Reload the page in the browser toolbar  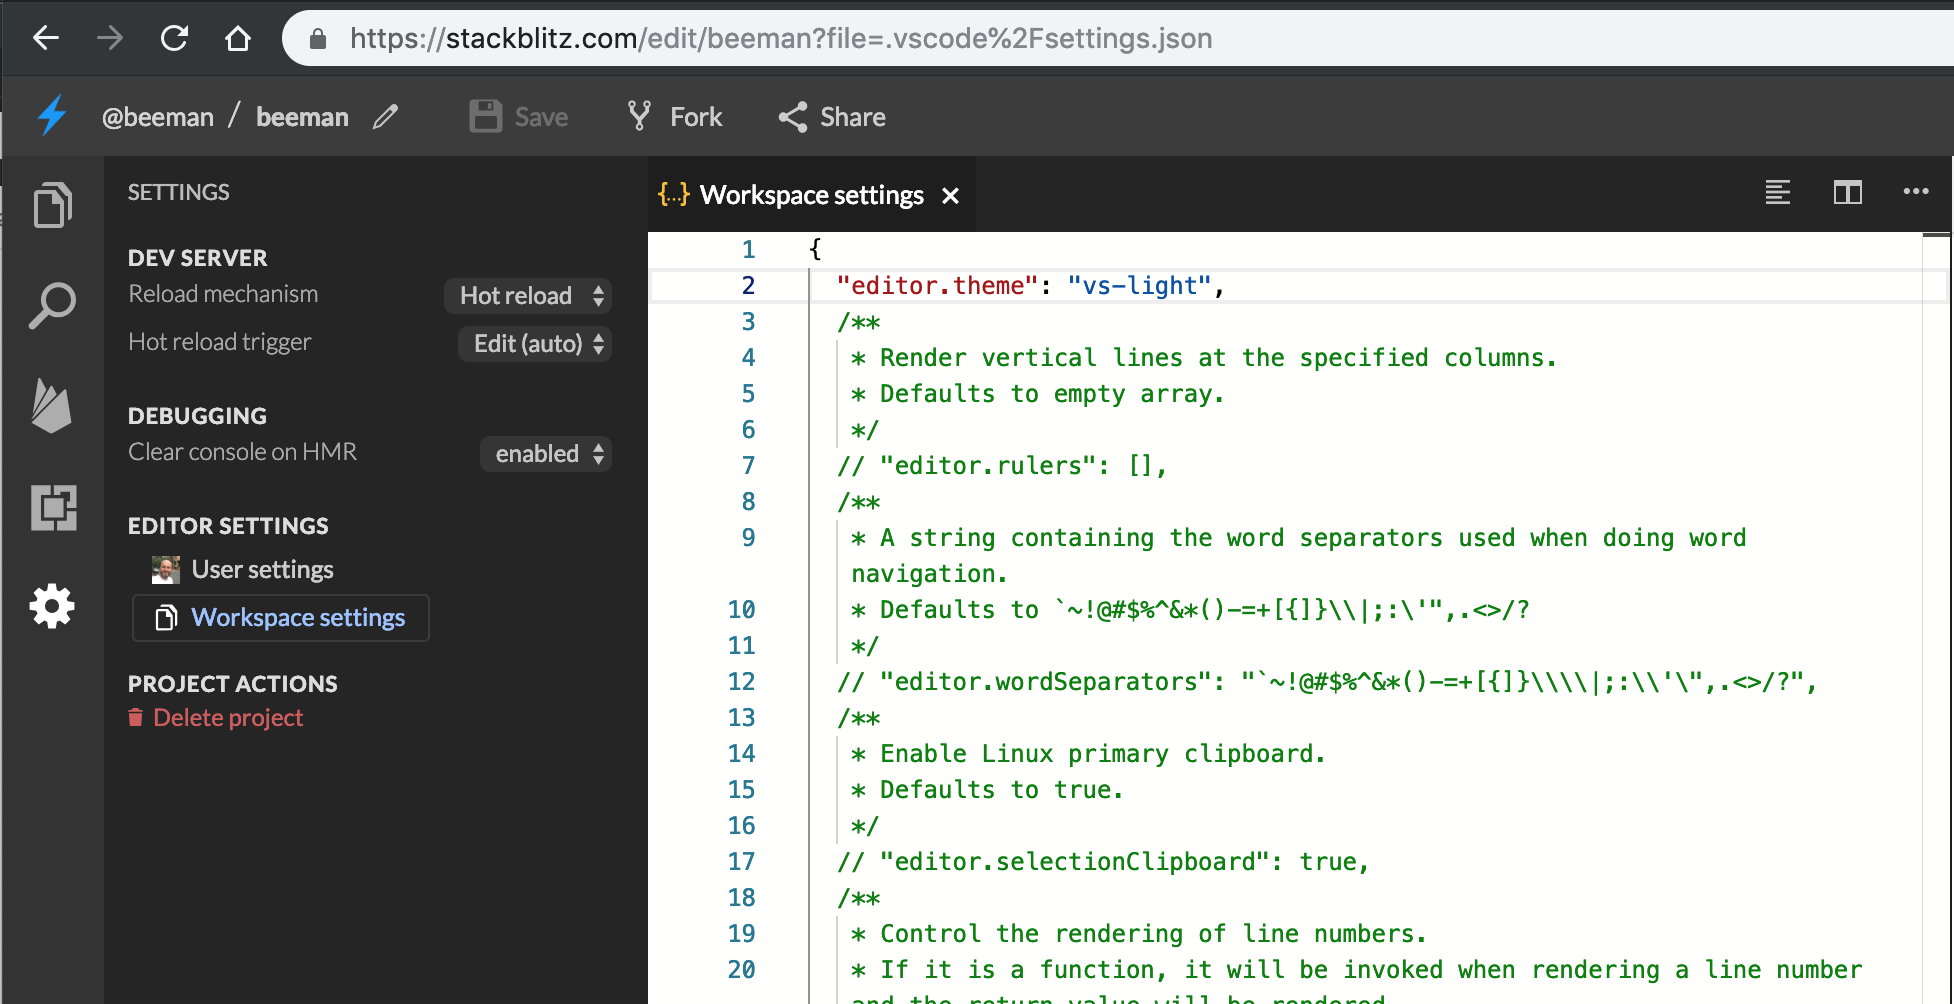click(x=173, y=38)
